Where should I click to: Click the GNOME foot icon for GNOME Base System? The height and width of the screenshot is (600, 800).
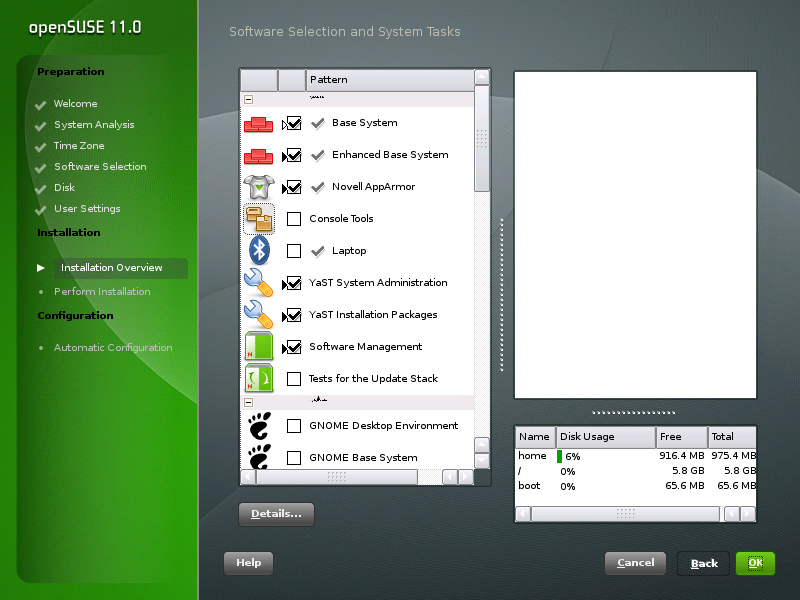coord(259,457)
